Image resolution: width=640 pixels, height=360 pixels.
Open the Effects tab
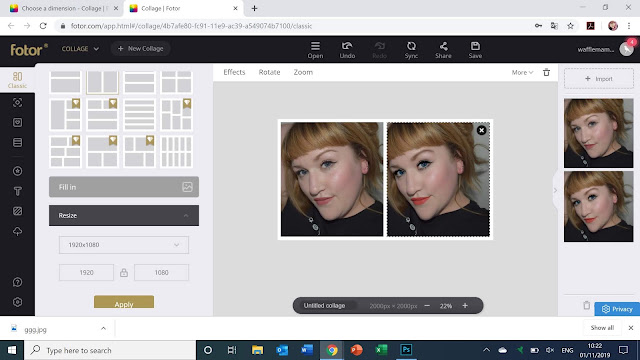[x=234, y=72]
